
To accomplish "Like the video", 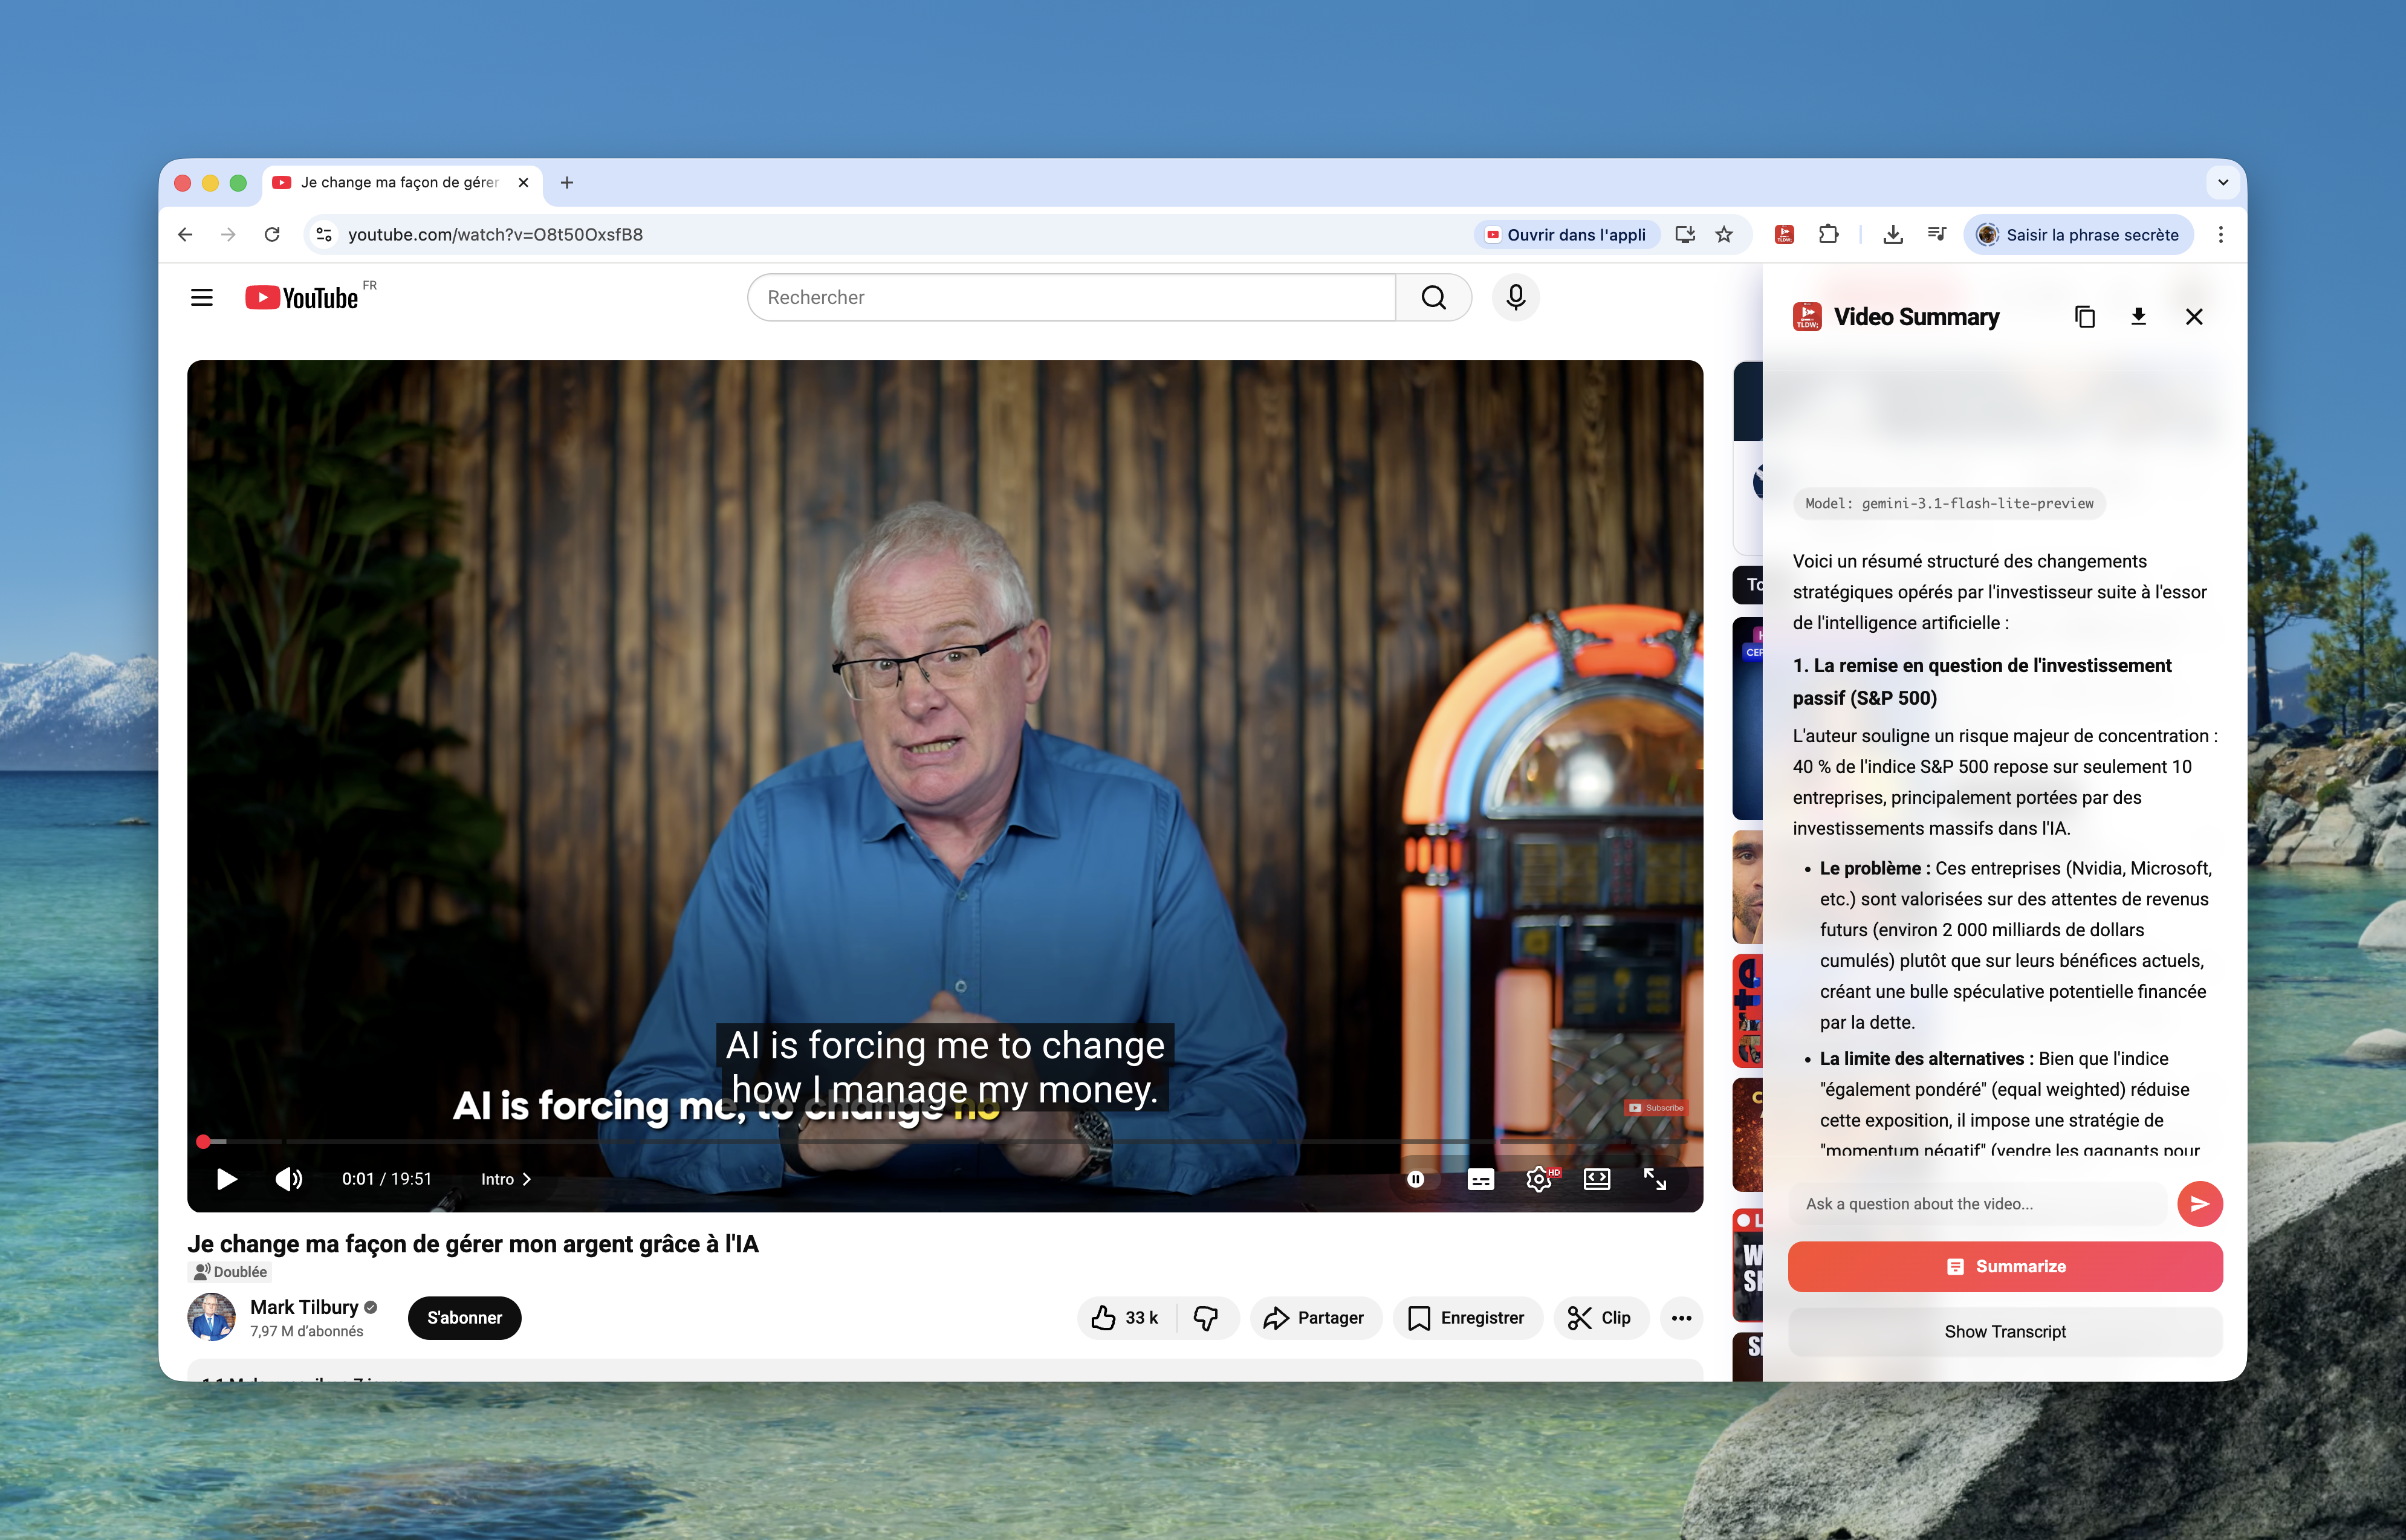I will click(x=1124, y=1318).
